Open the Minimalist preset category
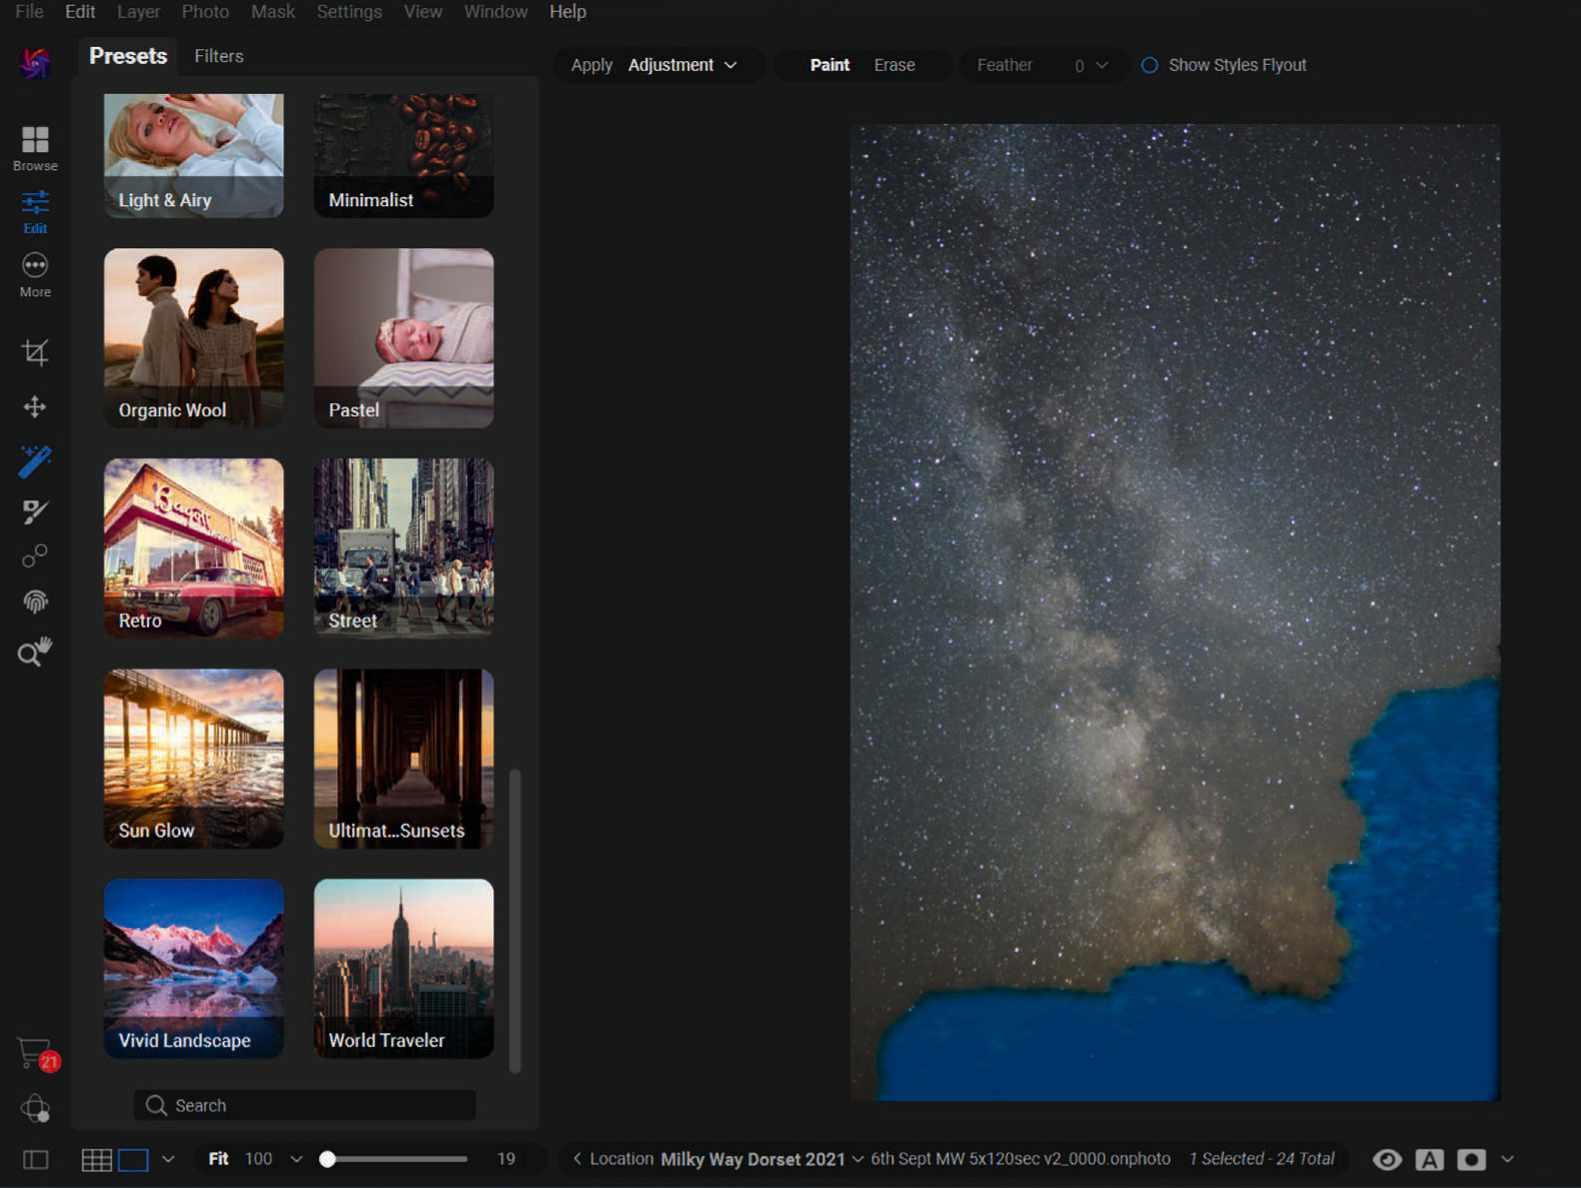 coord(404,155)
